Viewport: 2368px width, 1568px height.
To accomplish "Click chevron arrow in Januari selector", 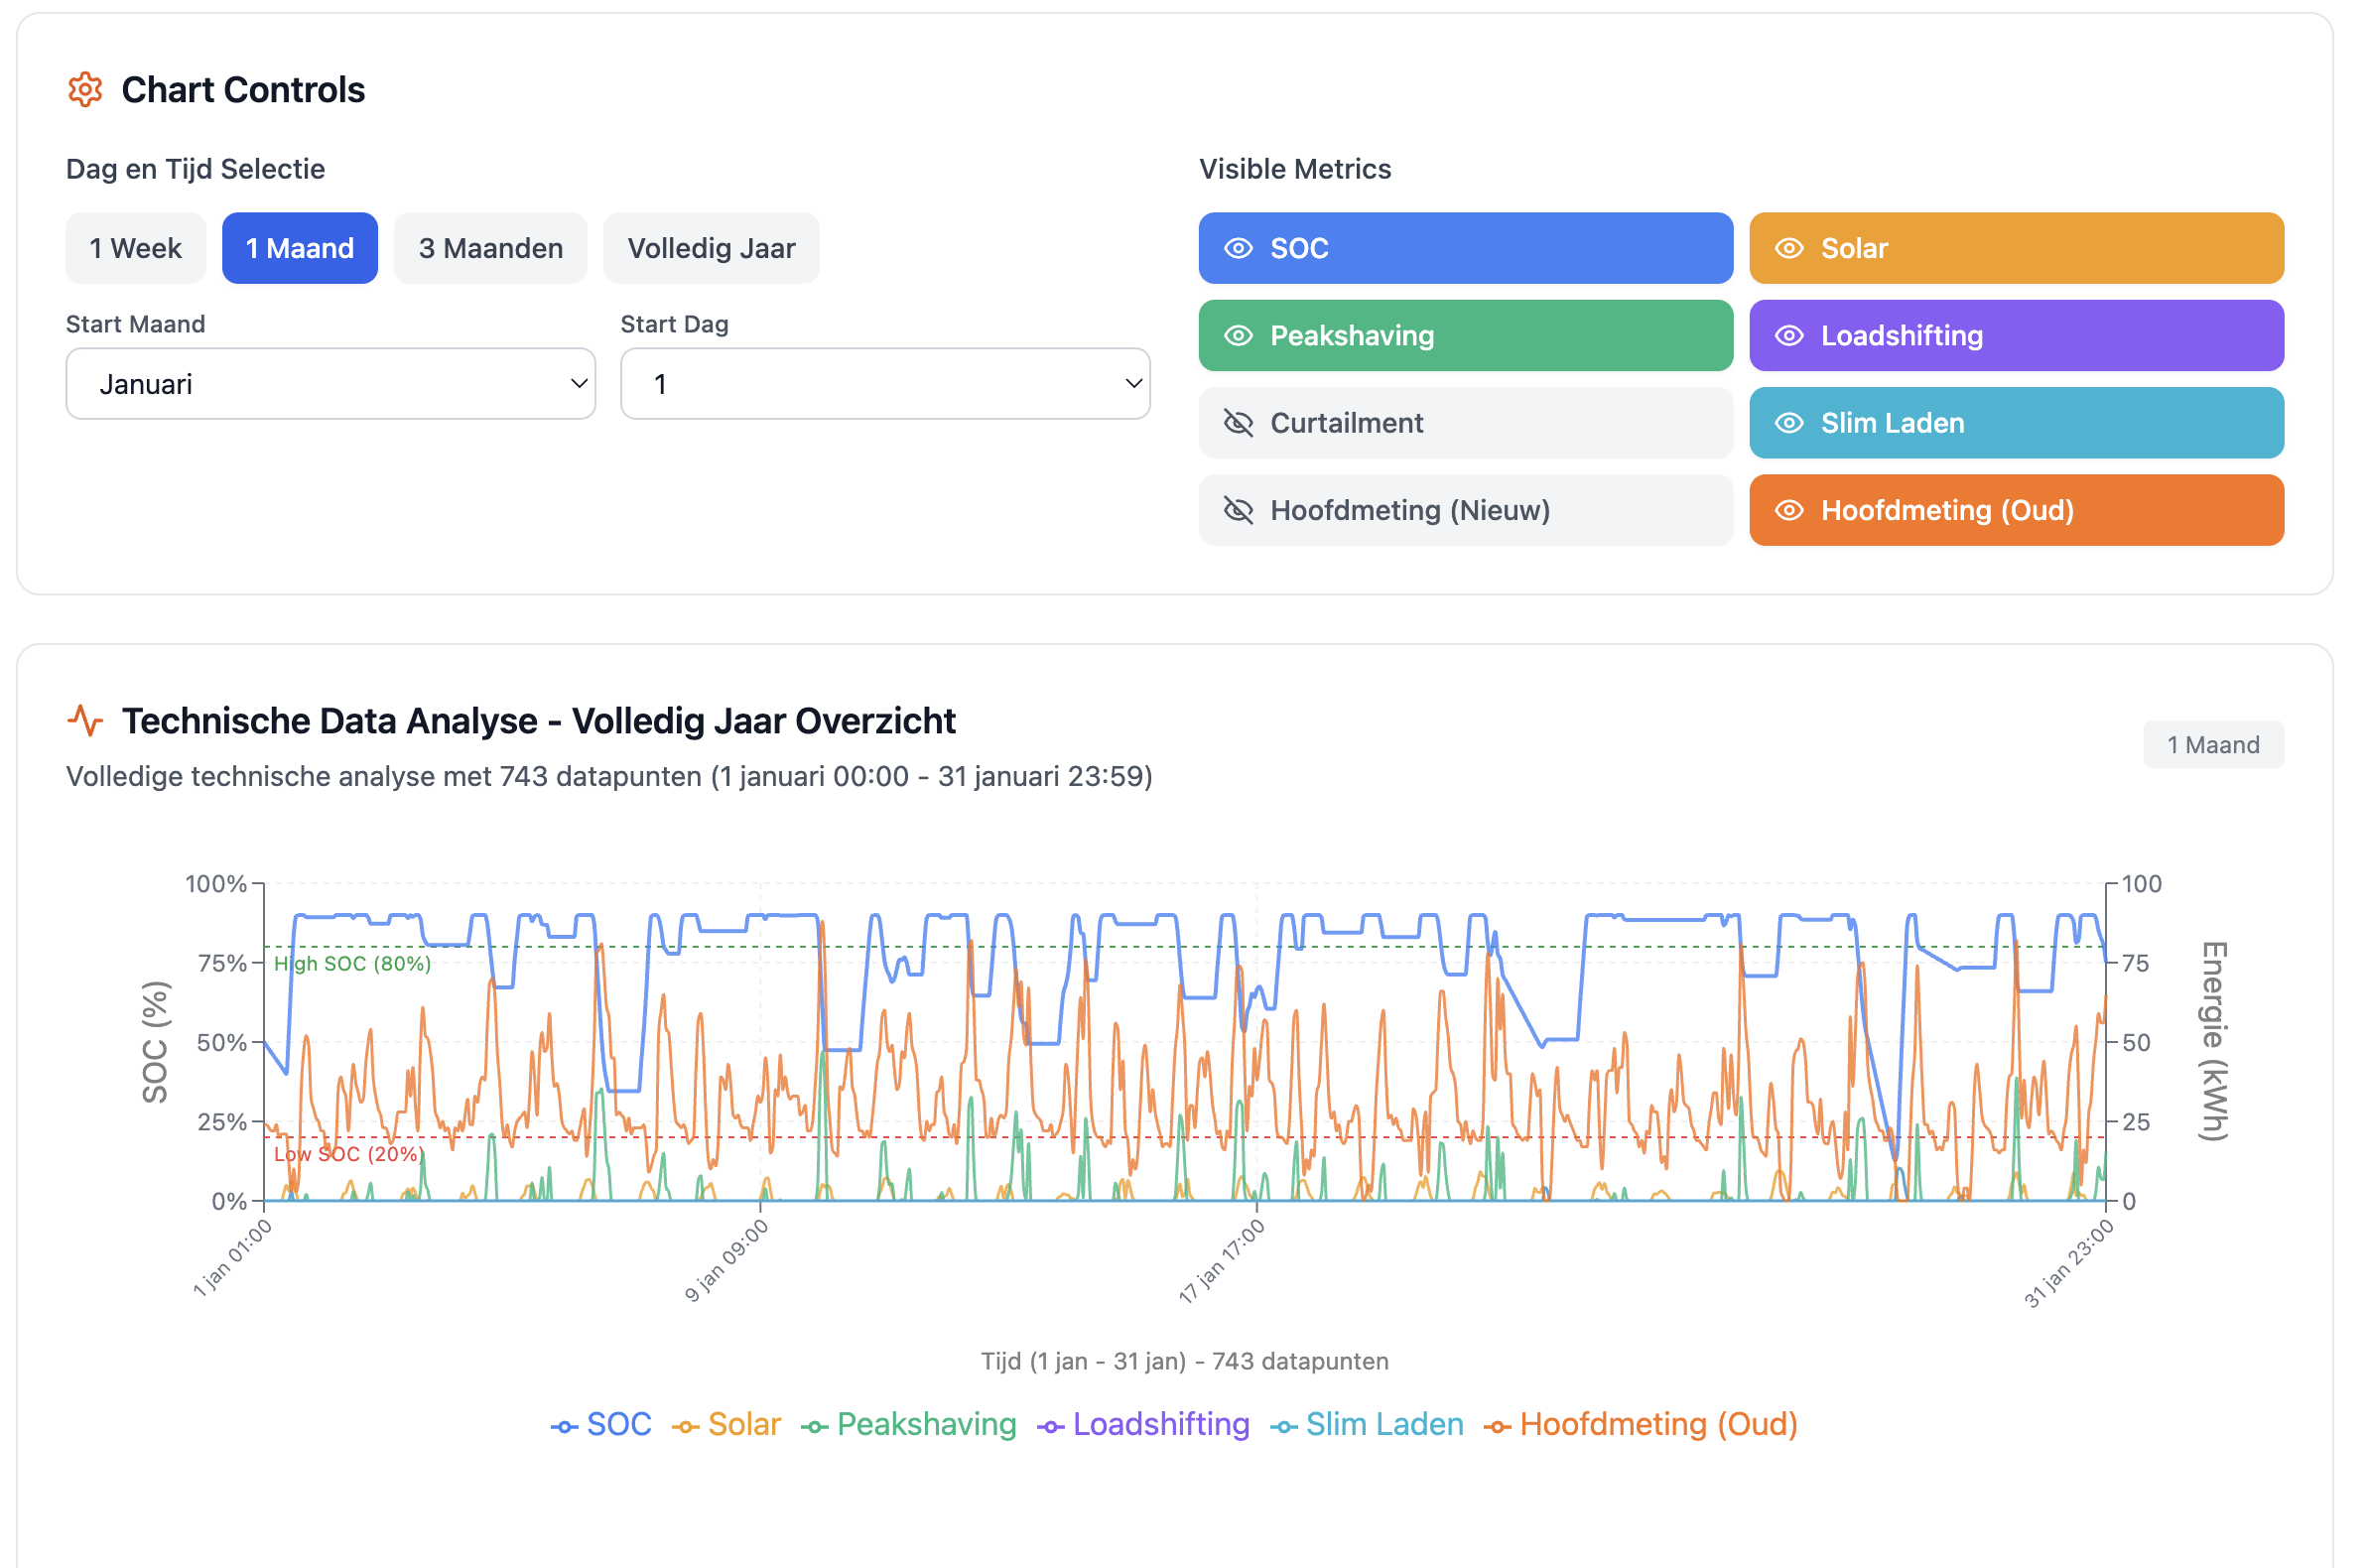I will 578,384.
